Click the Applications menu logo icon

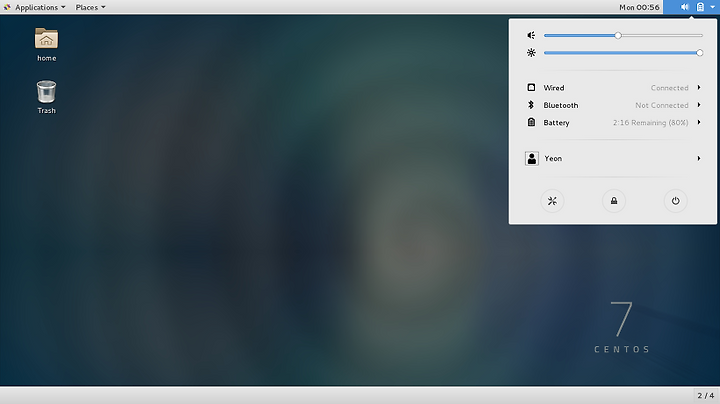[x=7, y=7]
